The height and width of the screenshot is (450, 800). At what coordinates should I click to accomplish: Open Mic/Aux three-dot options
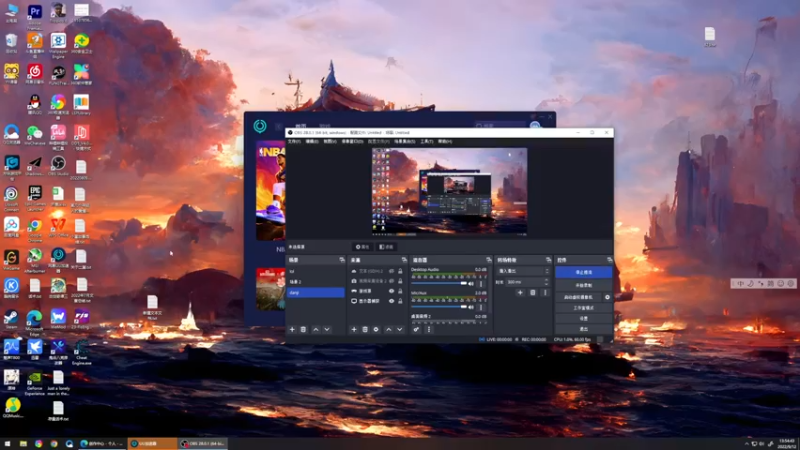click(481, 307)
